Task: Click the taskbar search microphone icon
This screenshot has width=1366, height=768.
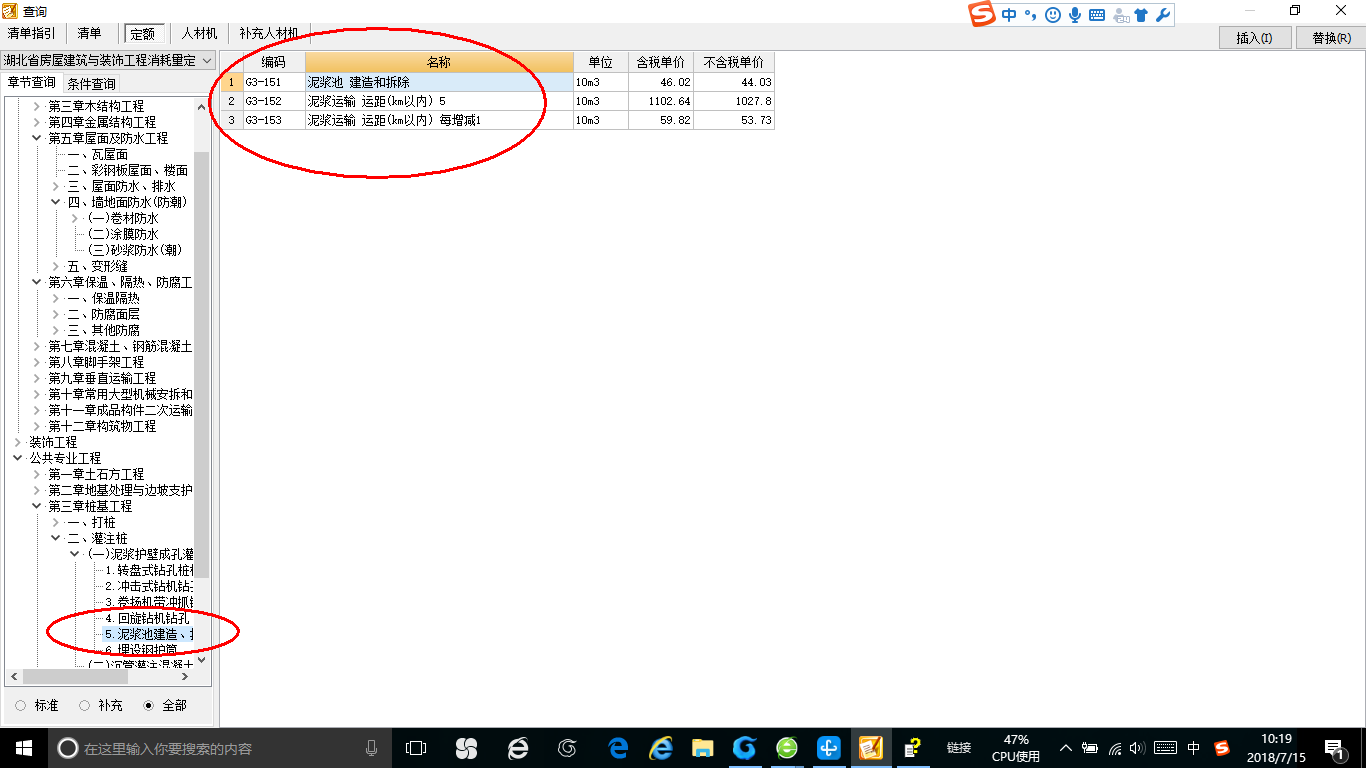Action: [x=372, y=748]
